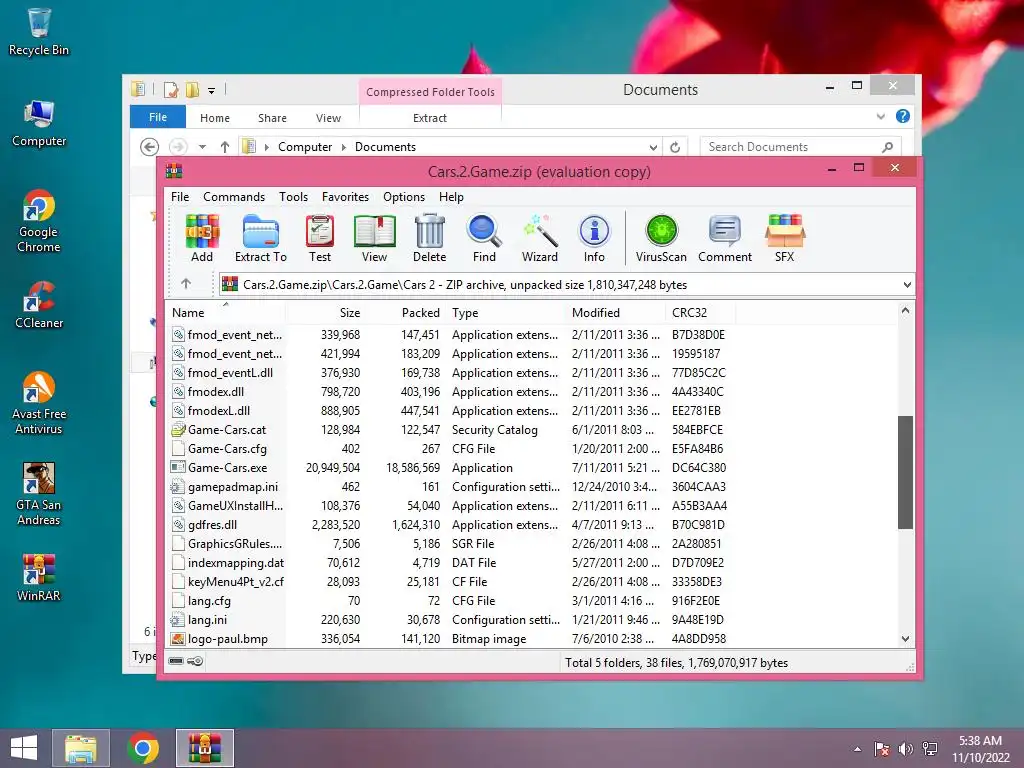Go up one folder level in WinRAR
This screenshot has height=768, width=1024.
click(186, 284)
